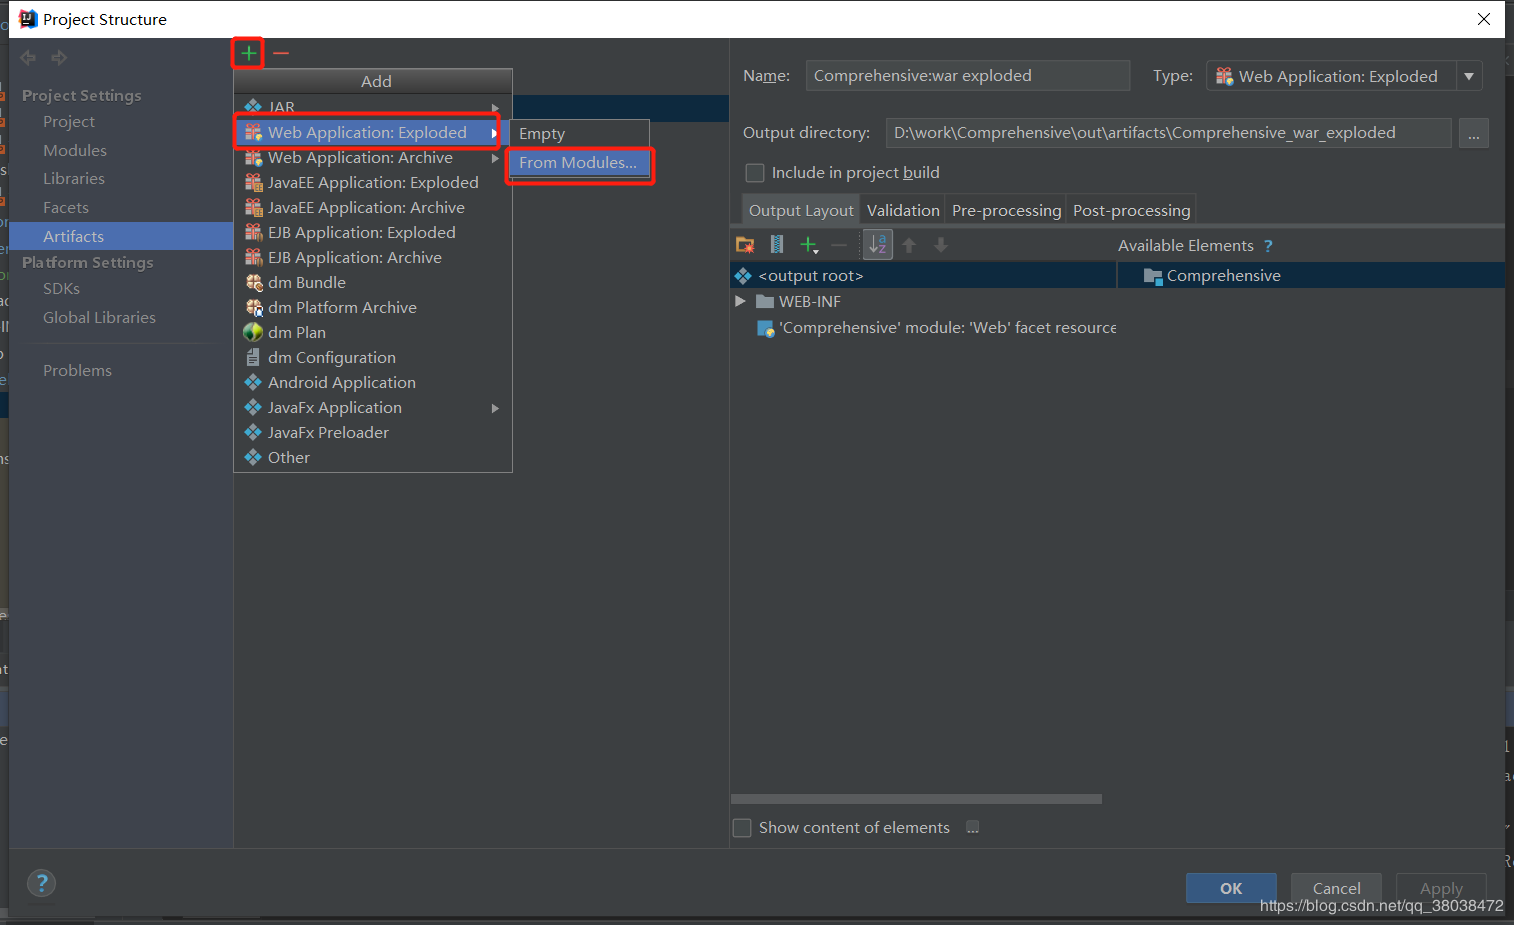This screenshot has height=925, width=1514.
Task: Click the Output directory path field
Action: click(1168, 133)
